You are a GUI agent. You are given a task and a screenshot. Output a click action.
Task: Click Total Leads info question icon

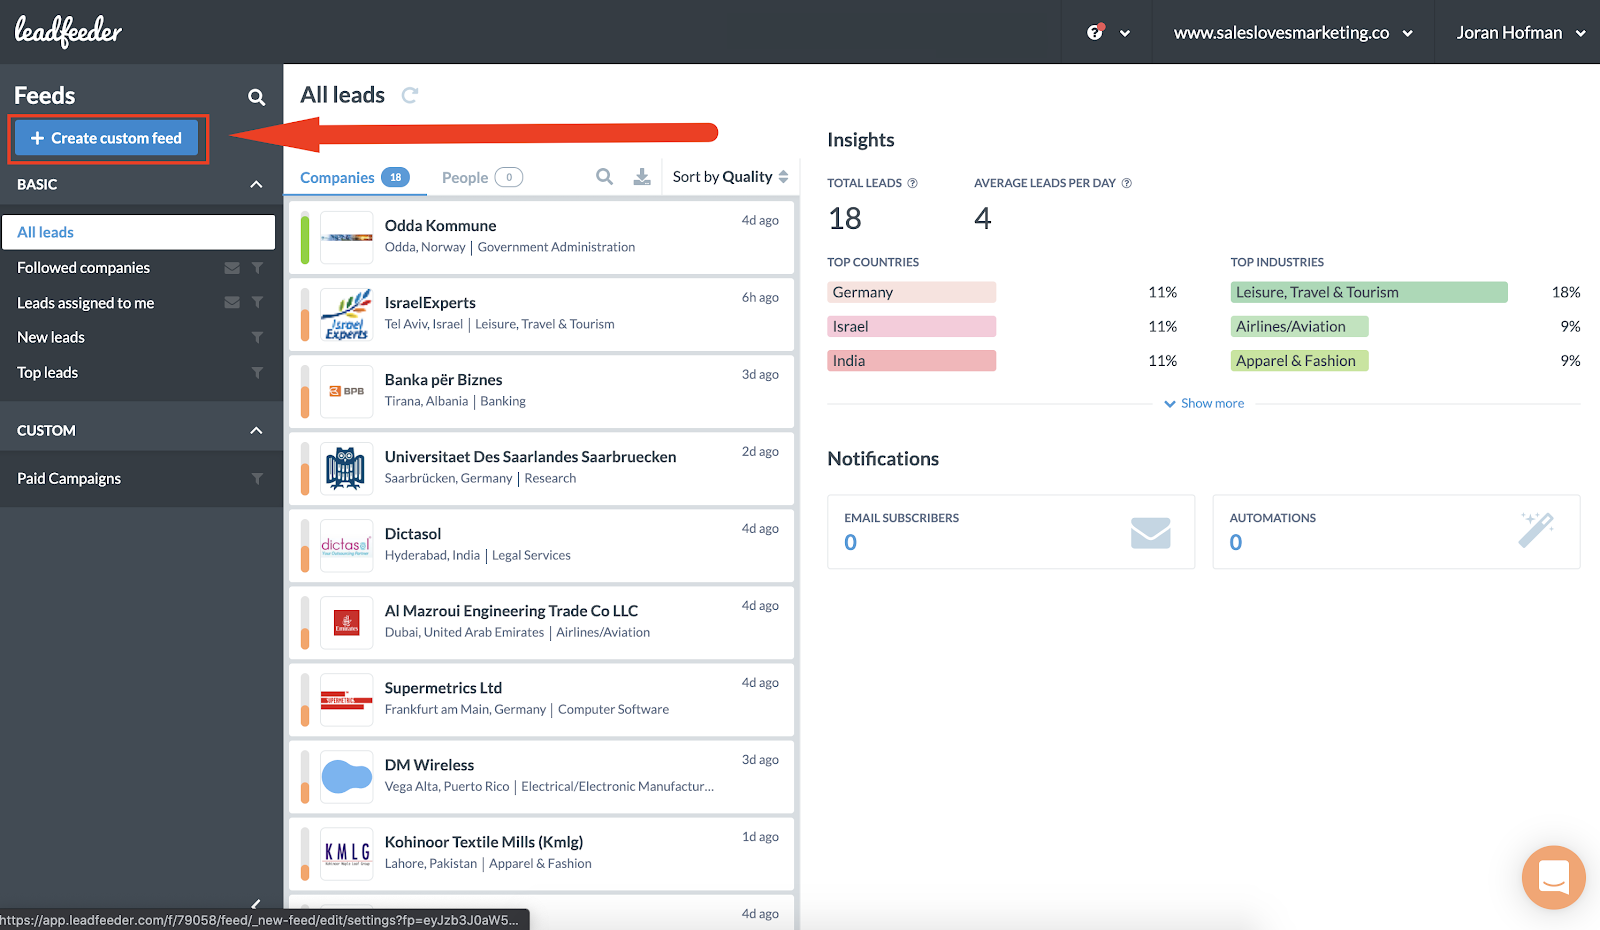[912, 183]
